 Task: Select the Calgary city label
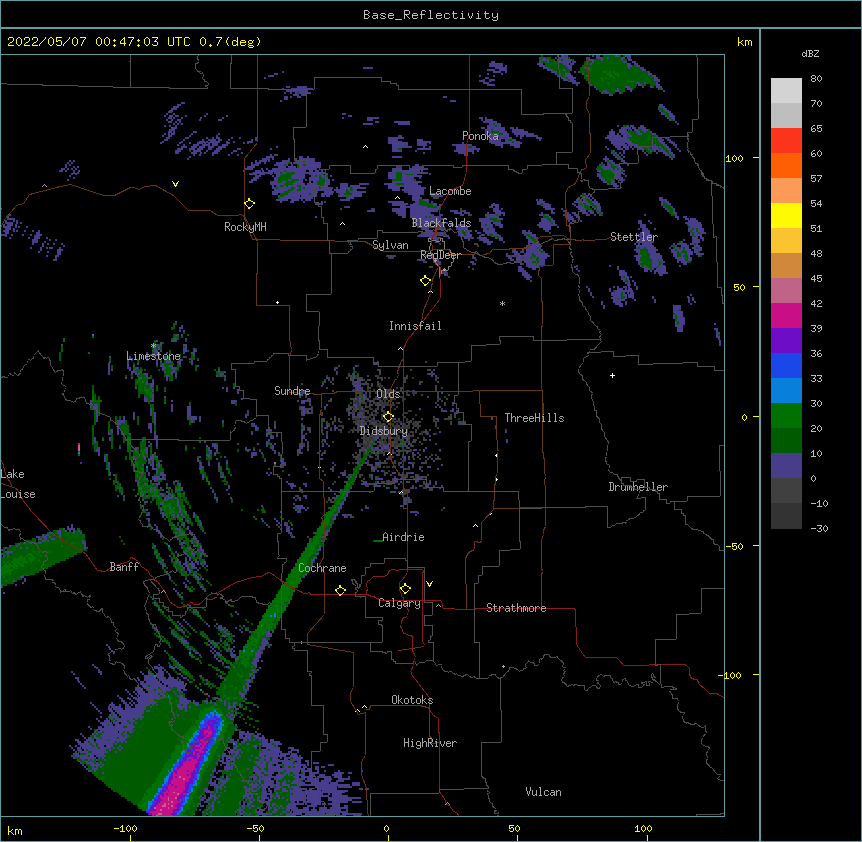click(x=399, y=603)
